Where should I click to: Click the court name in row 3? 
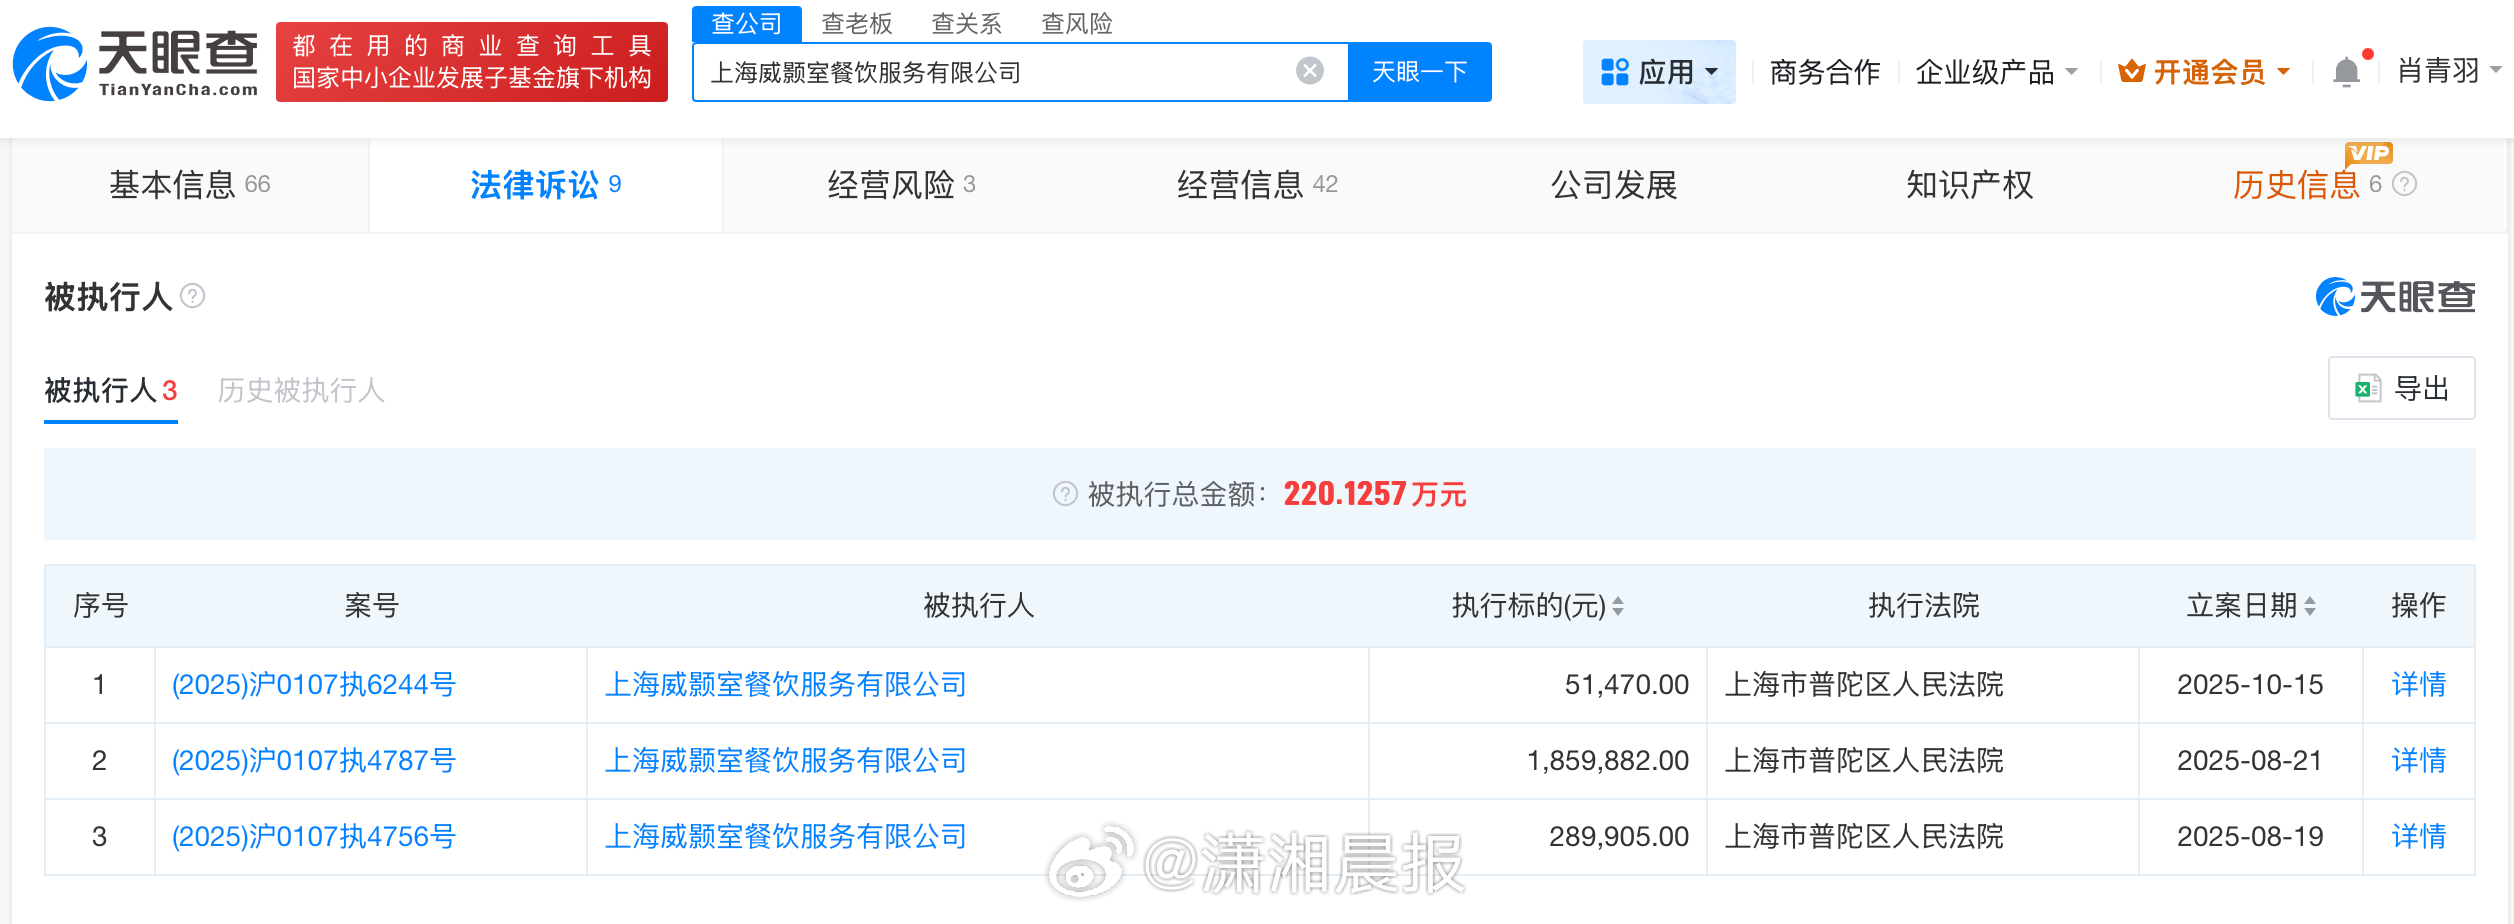point(1864,837)
